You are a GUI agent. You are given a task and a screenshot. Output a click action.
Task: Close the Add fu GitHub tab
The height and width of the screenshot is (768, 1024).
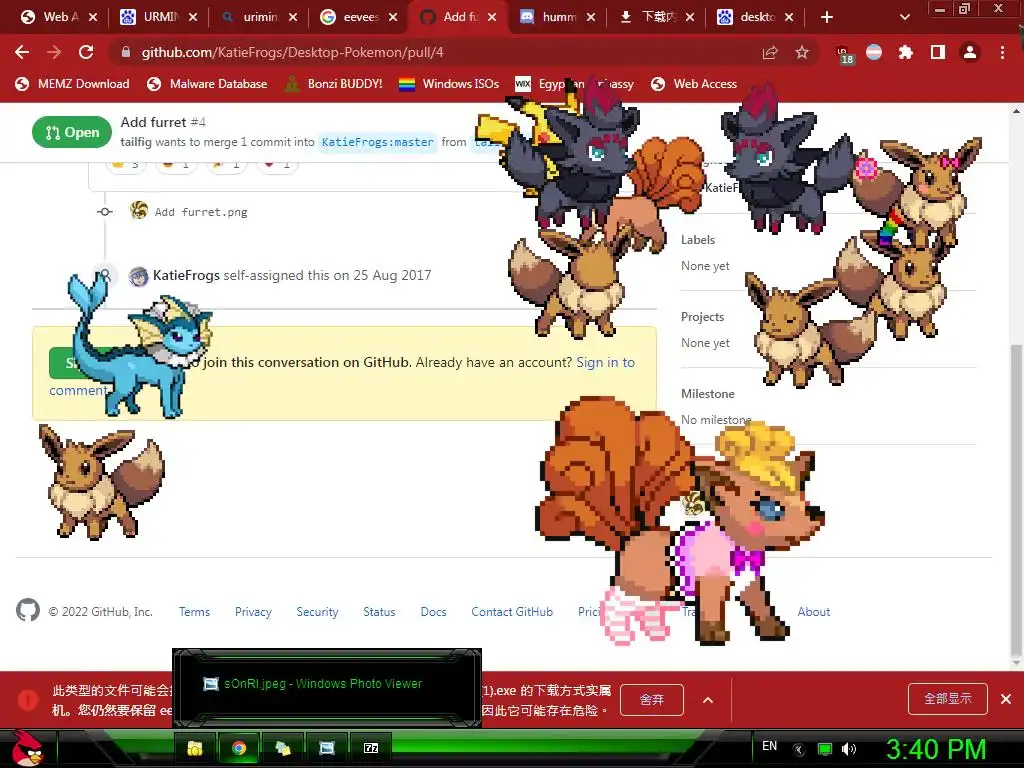pos(492,17)
